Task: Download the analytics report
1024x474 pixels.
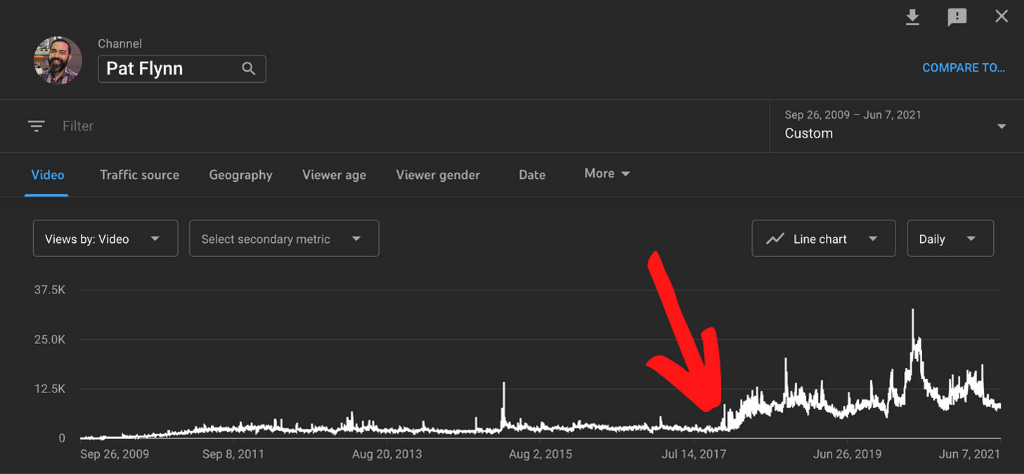Action: pos(912,17)
